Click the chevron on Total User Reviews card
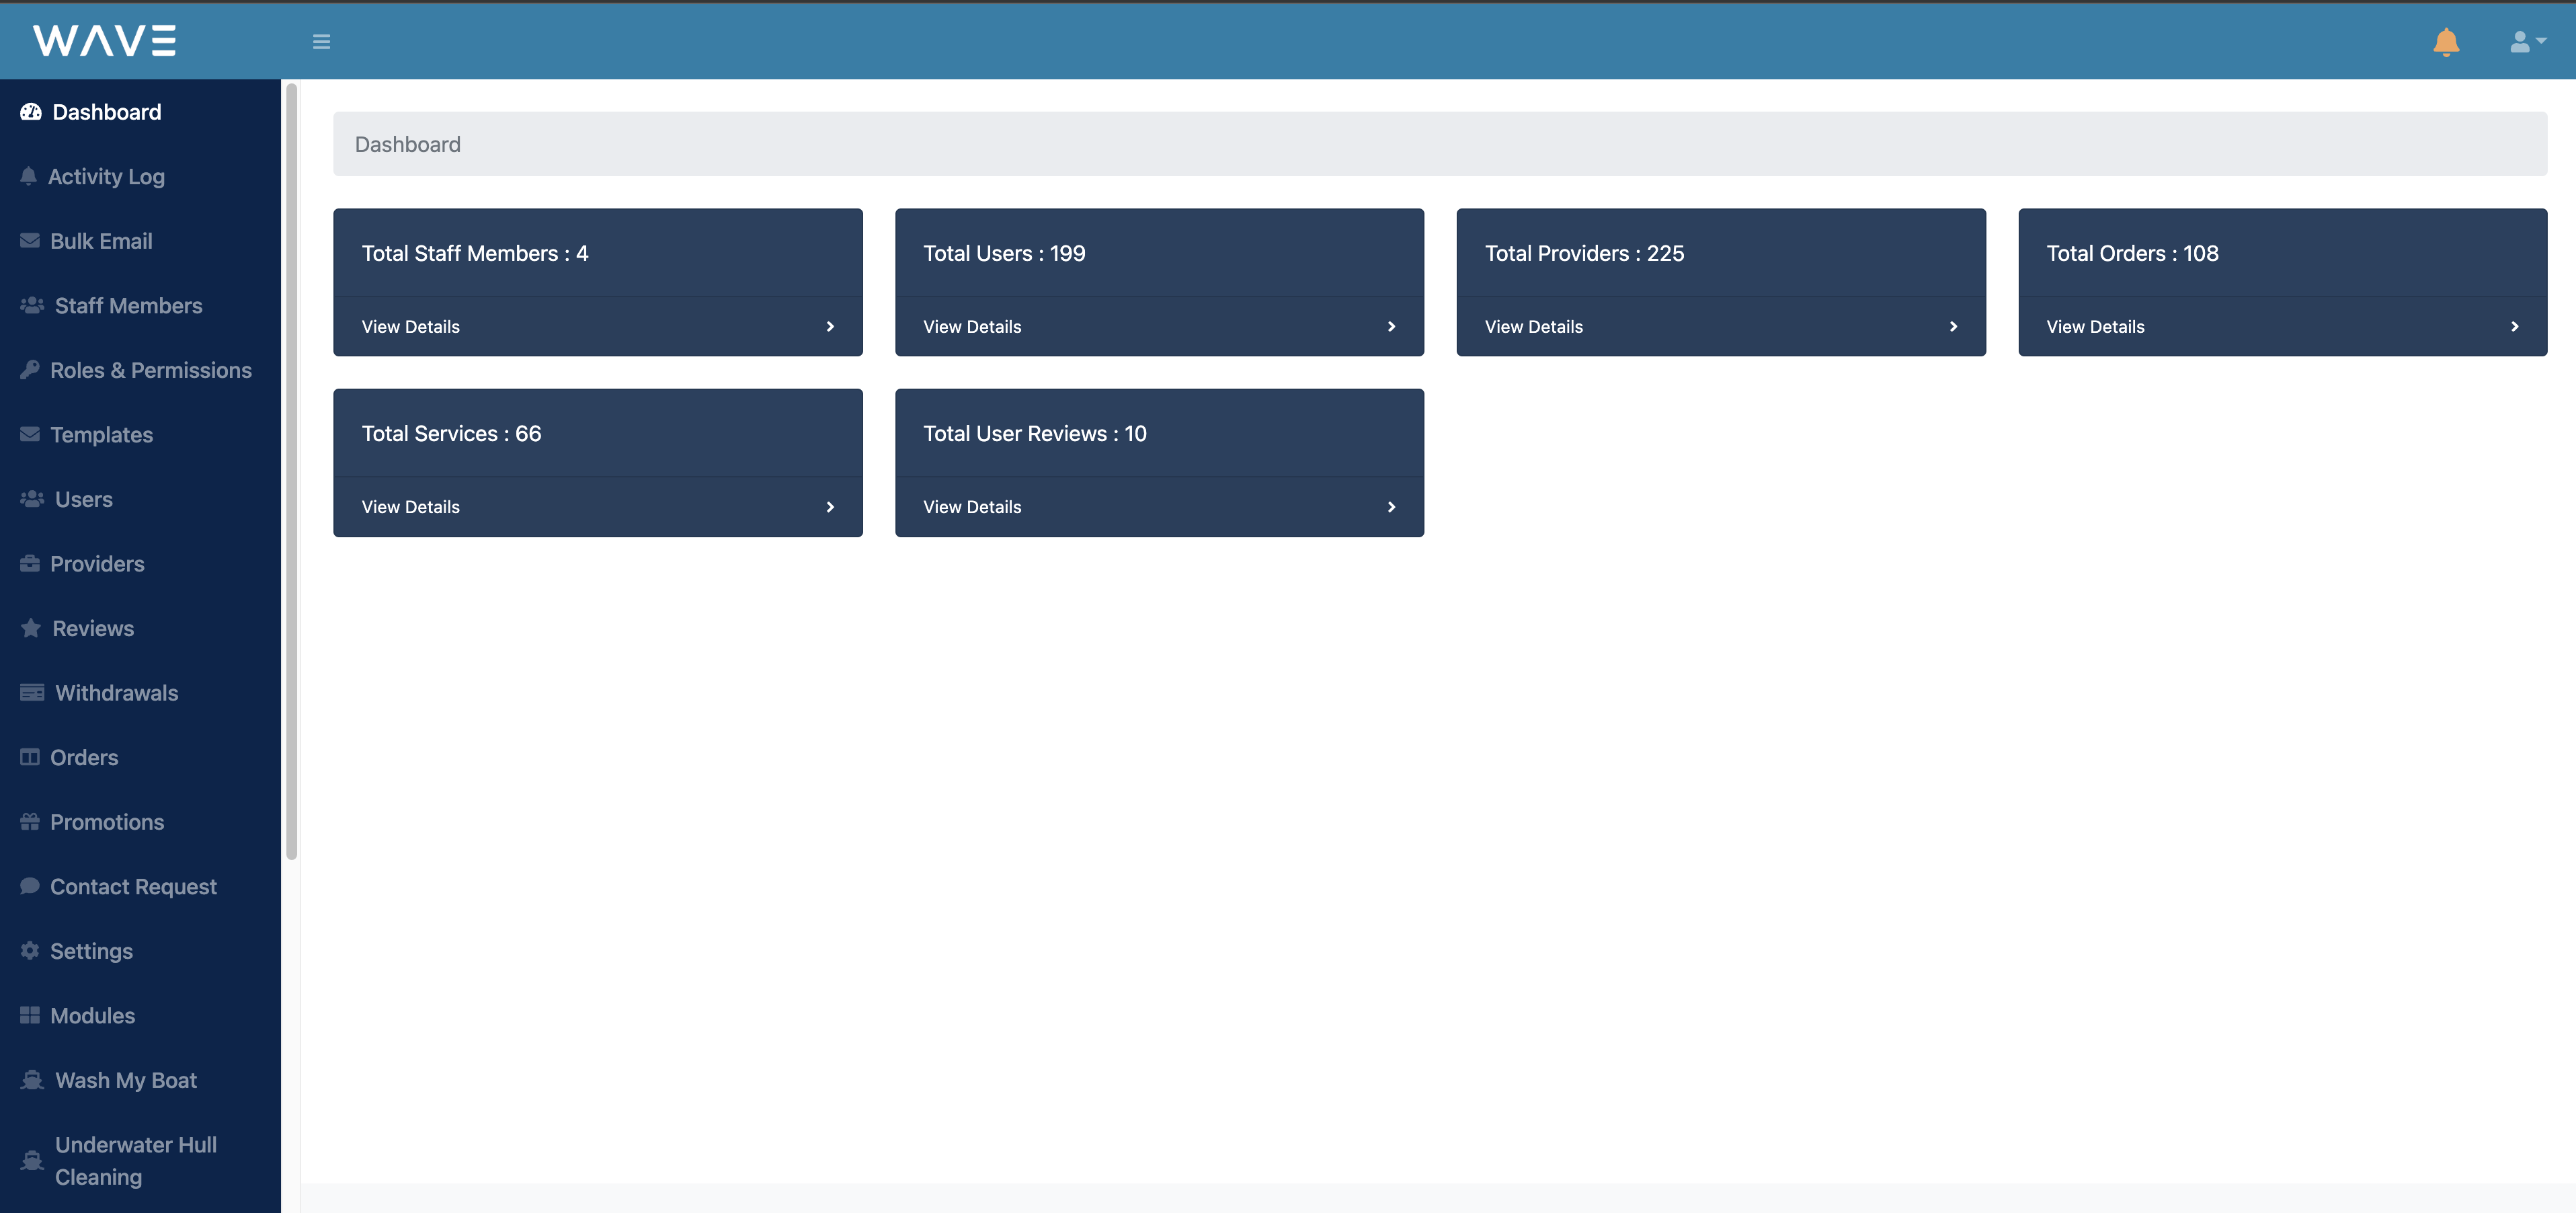Viewport: 2576px width, 1213px height. [x=1391, y=507]
